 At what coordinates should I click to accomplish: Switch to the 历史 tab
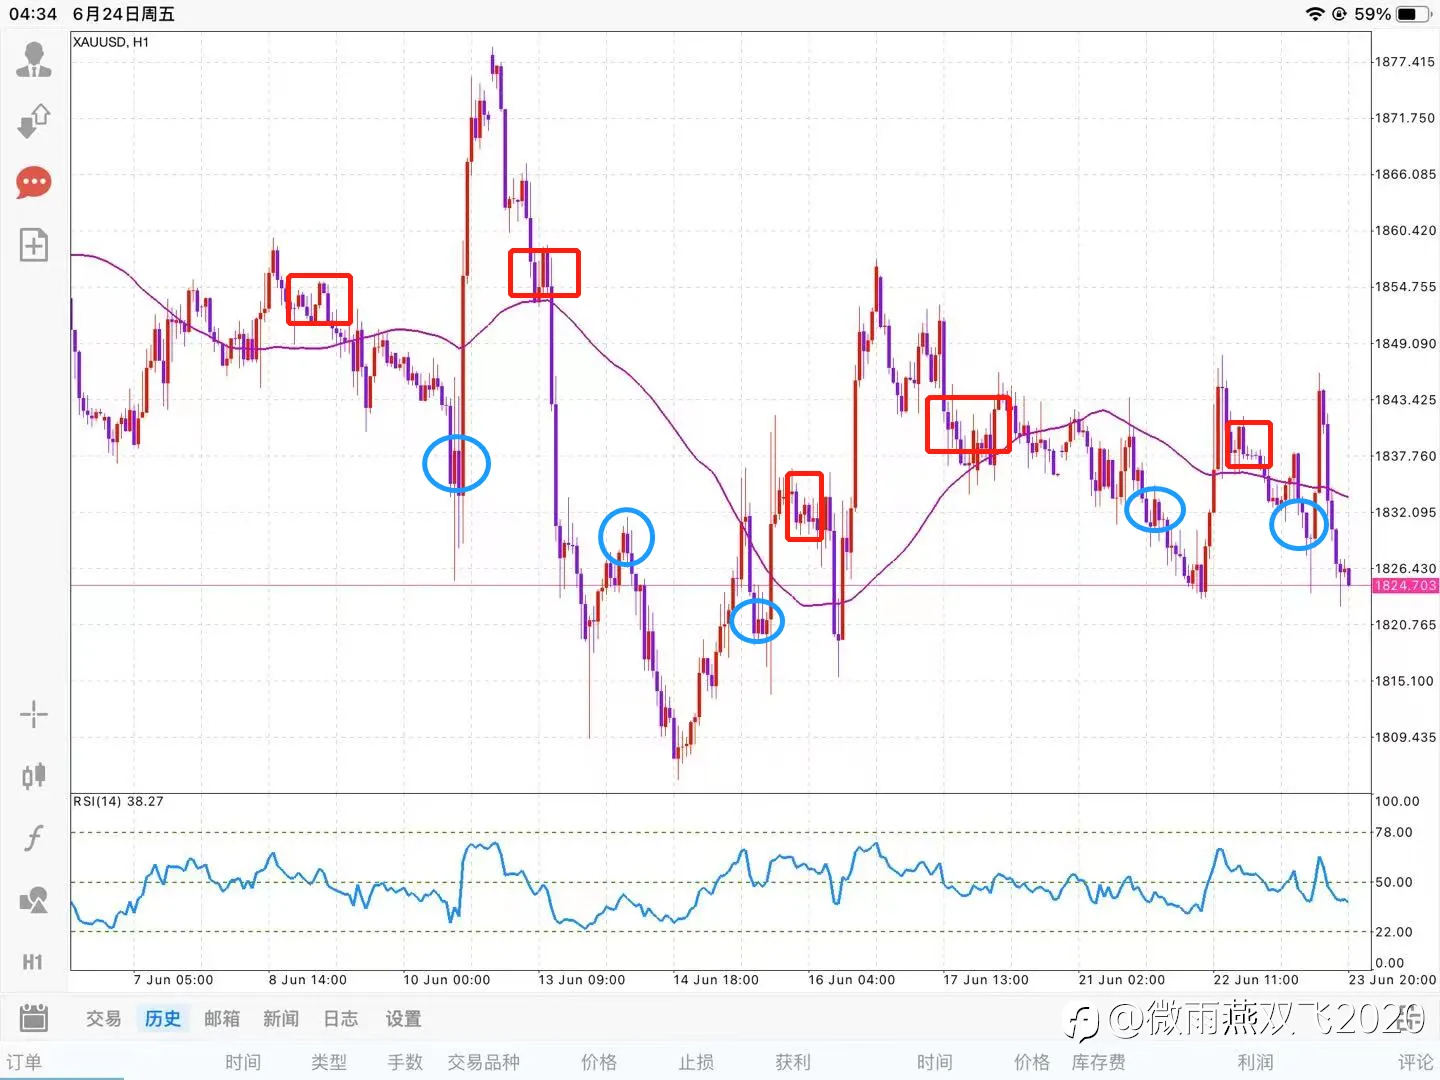pyautogui.click(x=163, y=1019)
